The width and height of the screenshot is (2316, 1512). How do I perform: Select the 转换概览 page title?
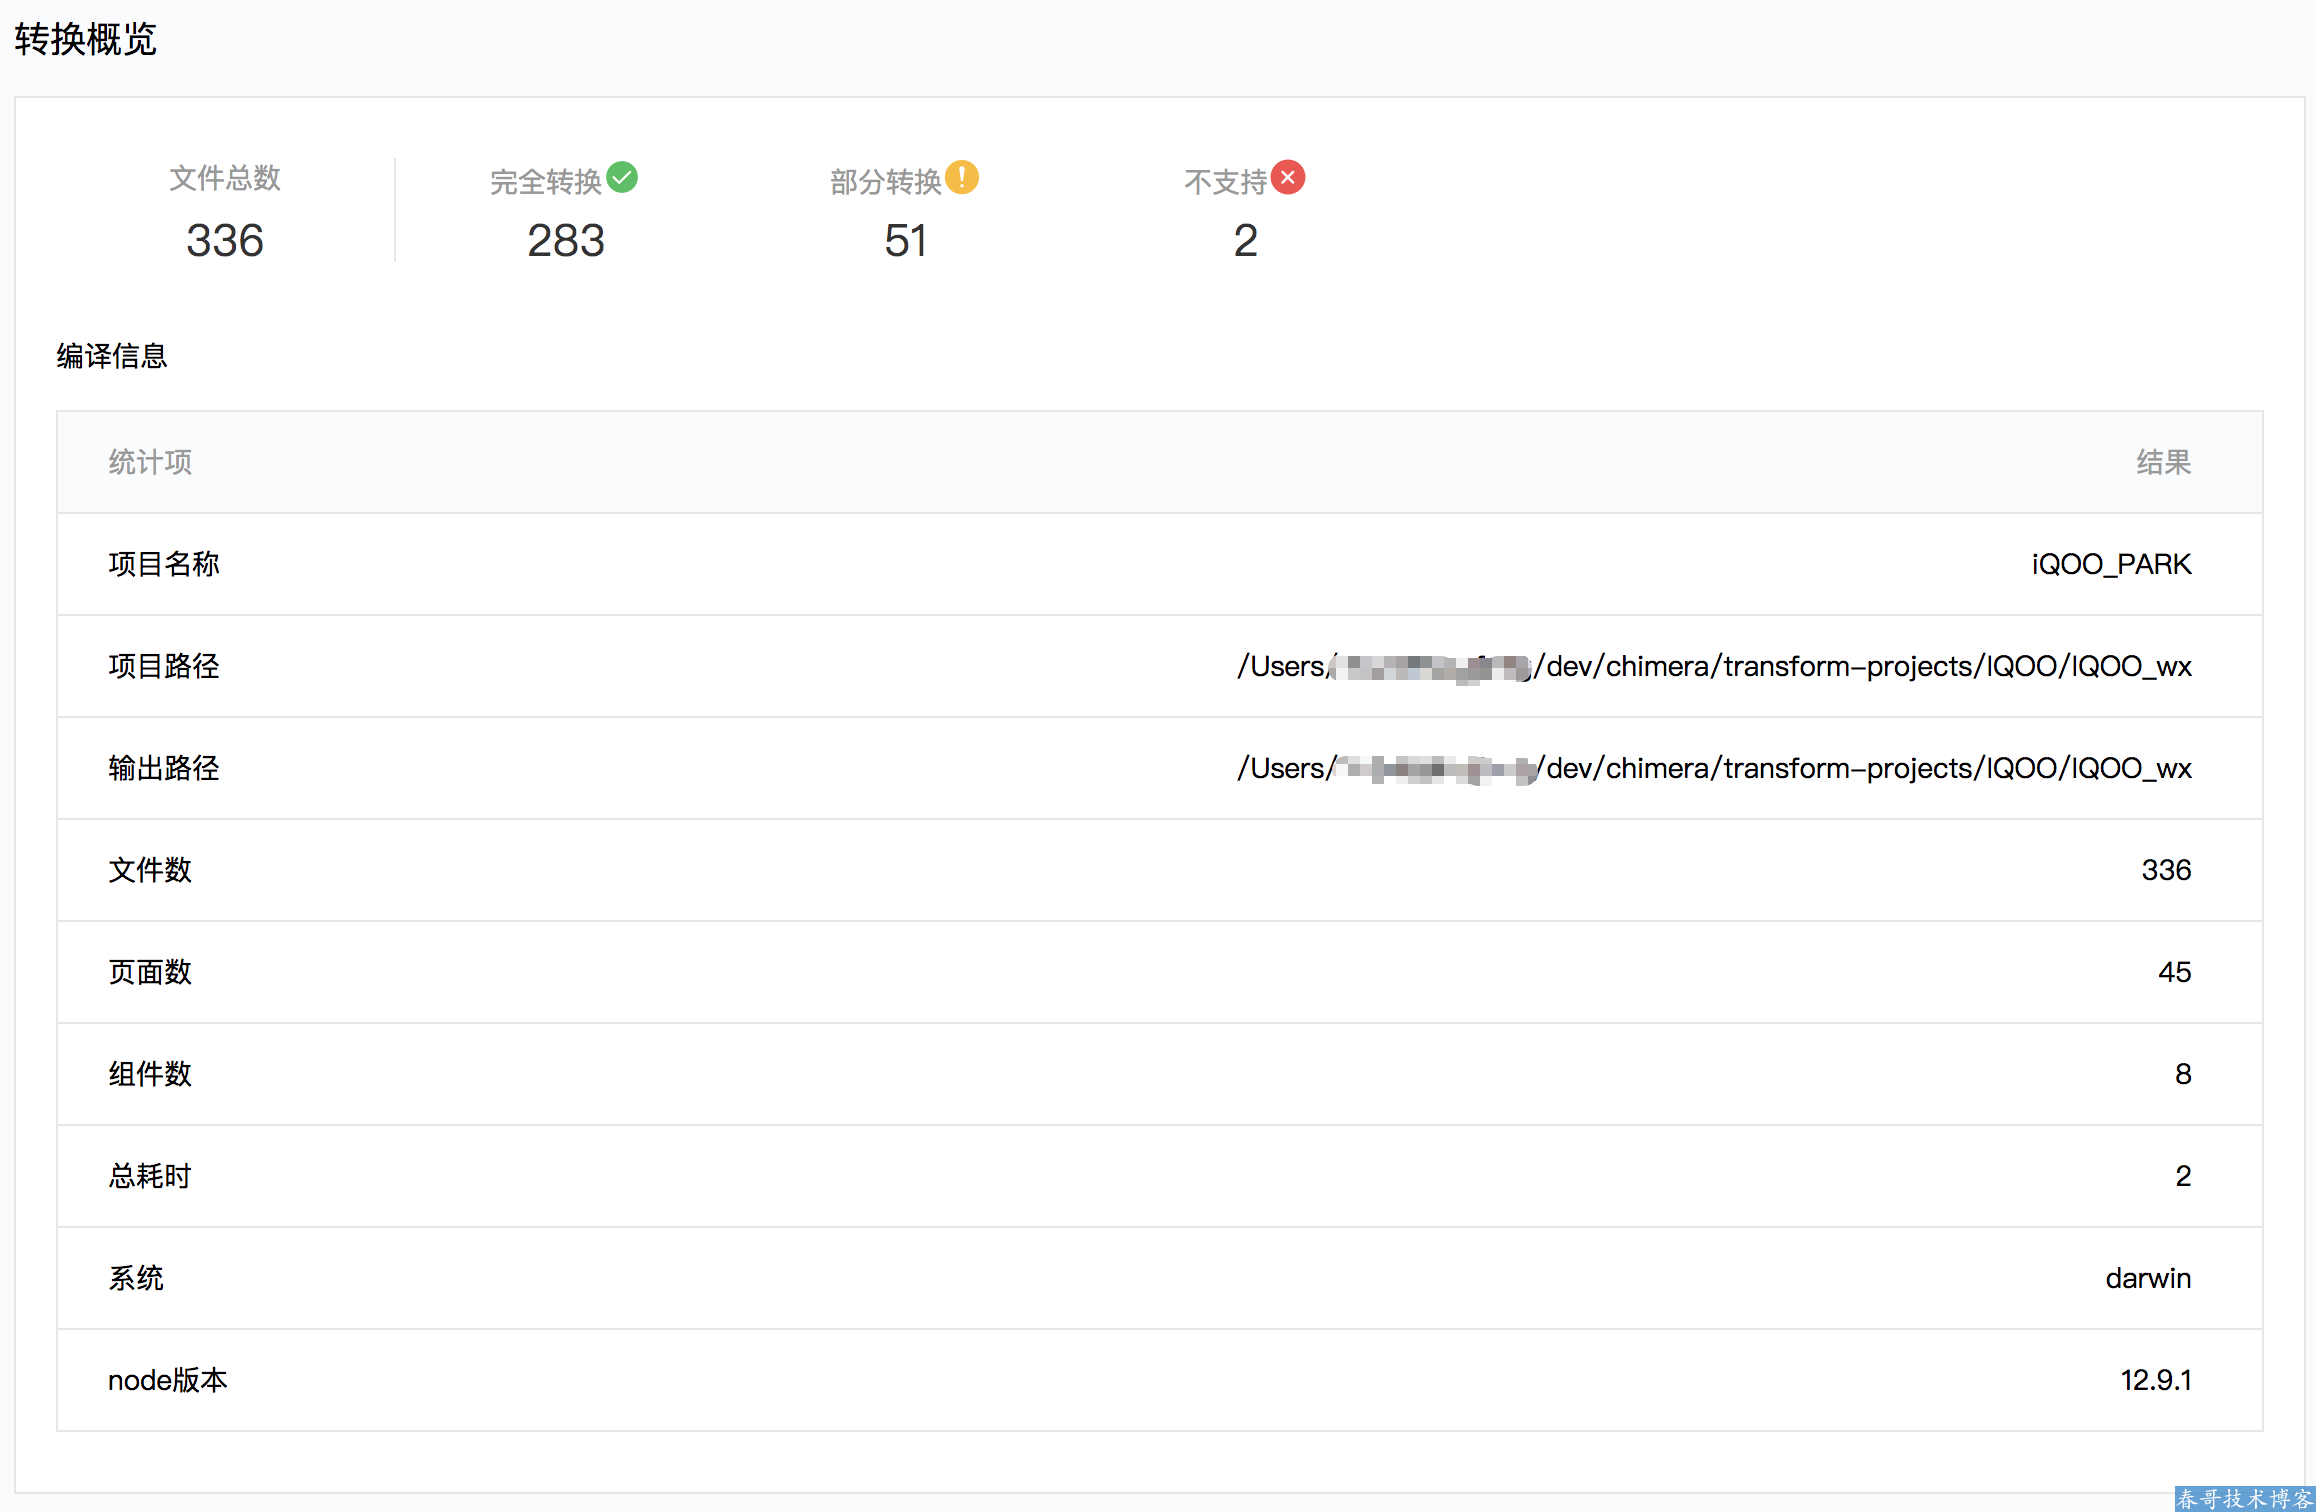(86, 40)
